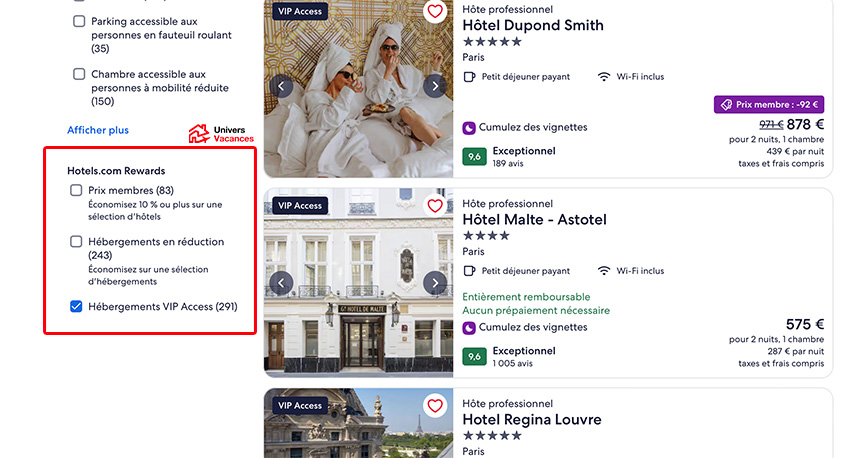Expand filters with Afficher plus

98,130
